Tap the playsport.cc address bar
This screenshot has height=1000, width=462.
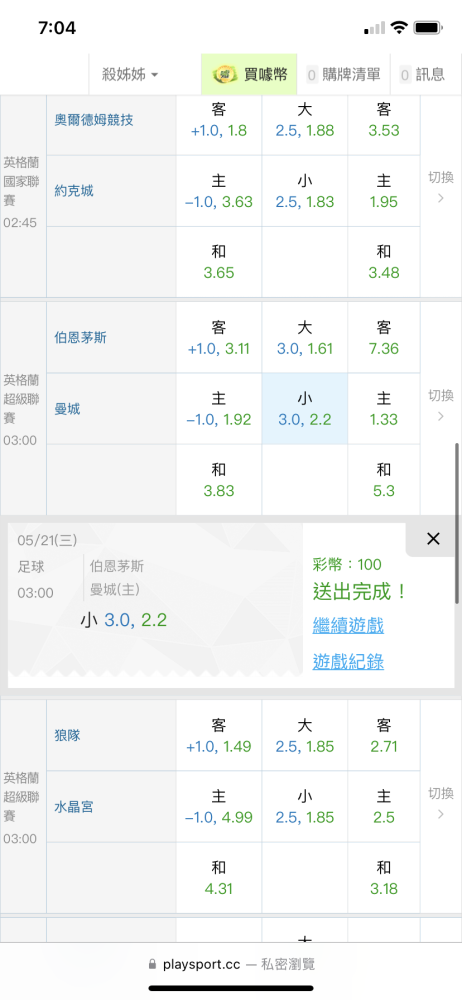click(231, 964)
